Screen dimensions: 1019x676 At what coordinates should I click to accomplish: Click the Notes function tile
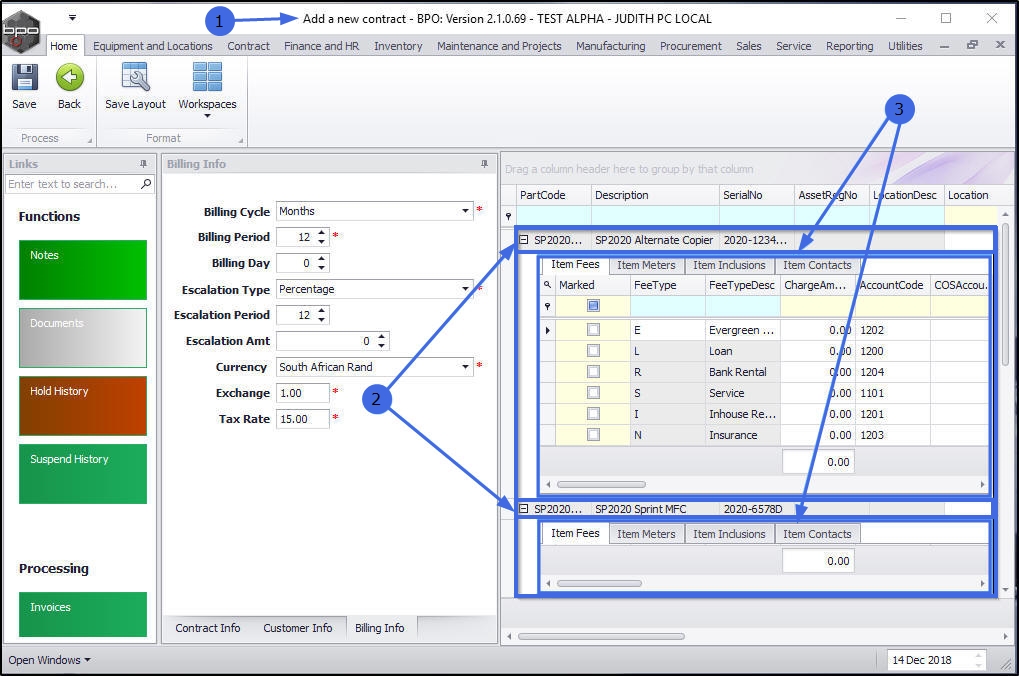[x=83, y=270]
